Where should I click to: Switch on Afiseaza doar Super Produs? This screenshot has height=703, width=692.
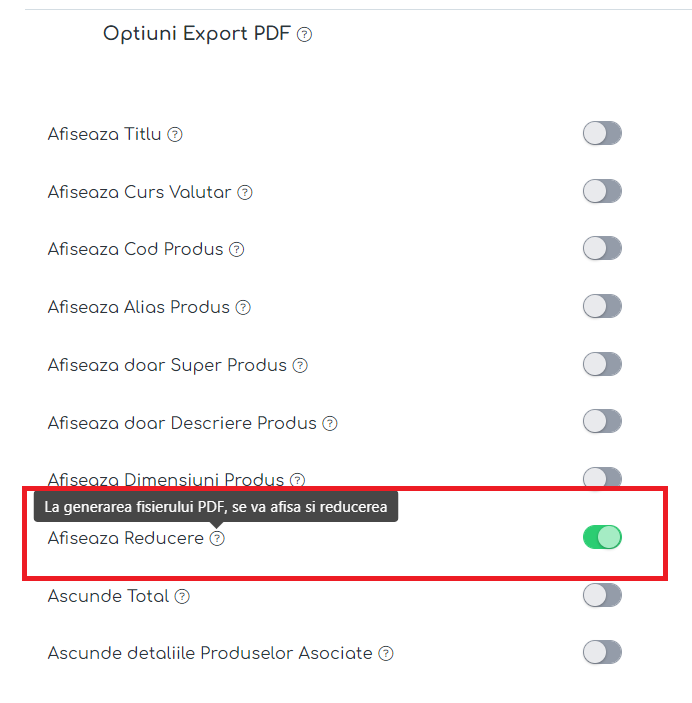[x=602, y=364]
